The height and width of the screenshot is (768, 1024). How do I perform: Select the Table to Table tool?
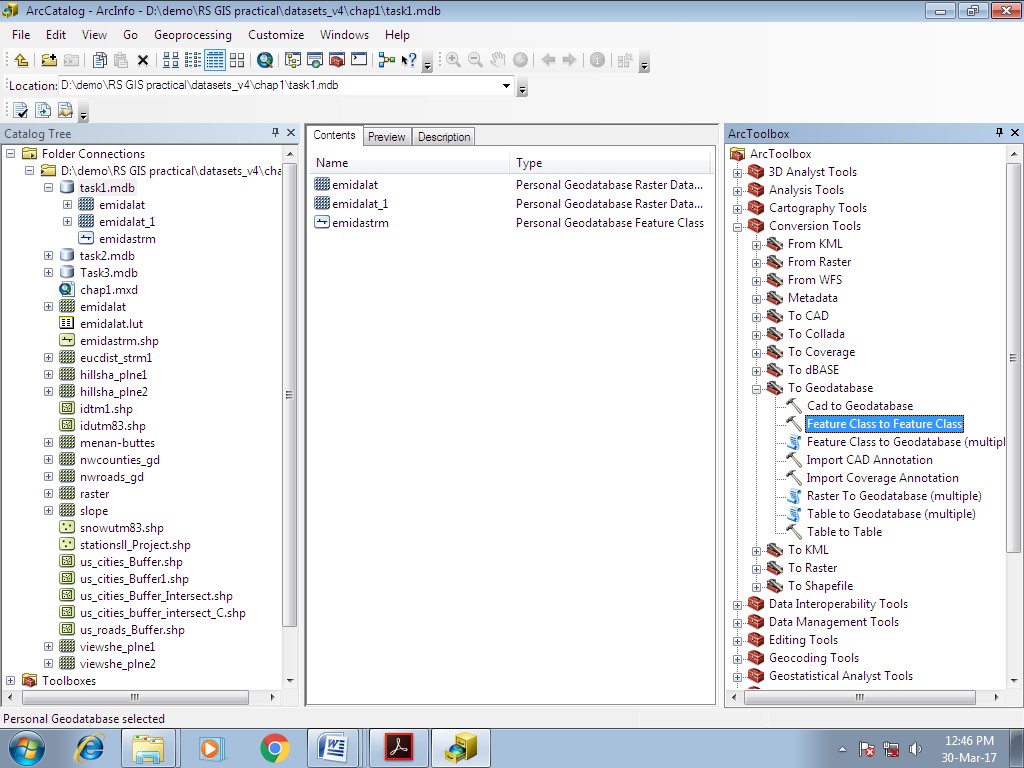click(844, 532)
